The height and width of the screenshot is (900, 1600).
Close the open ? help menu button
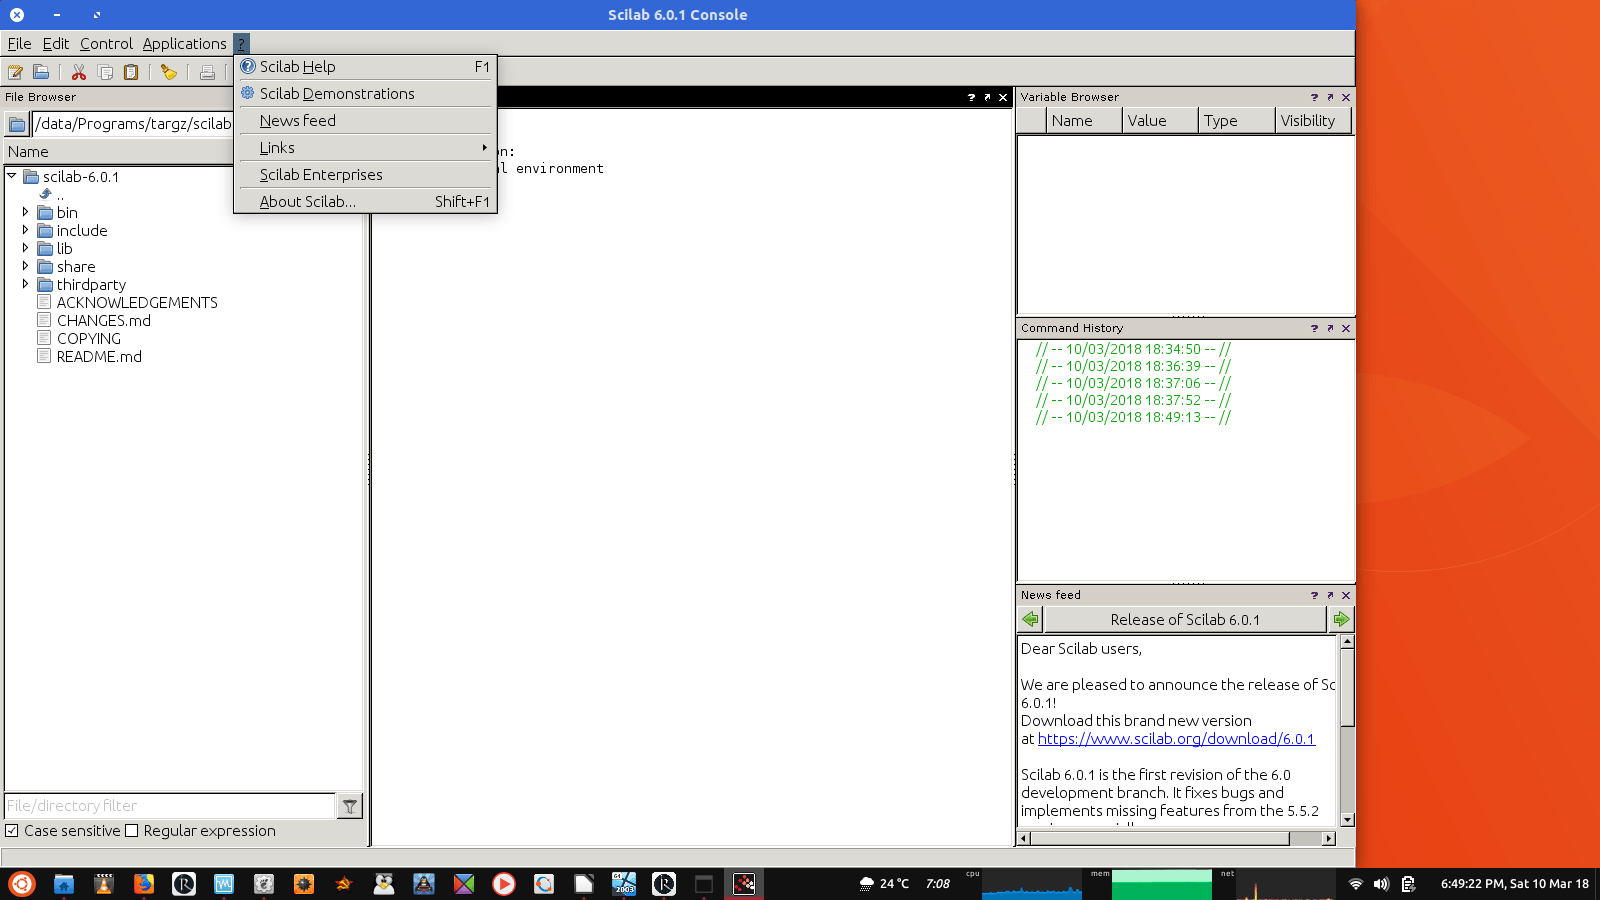tap(241, 44)
